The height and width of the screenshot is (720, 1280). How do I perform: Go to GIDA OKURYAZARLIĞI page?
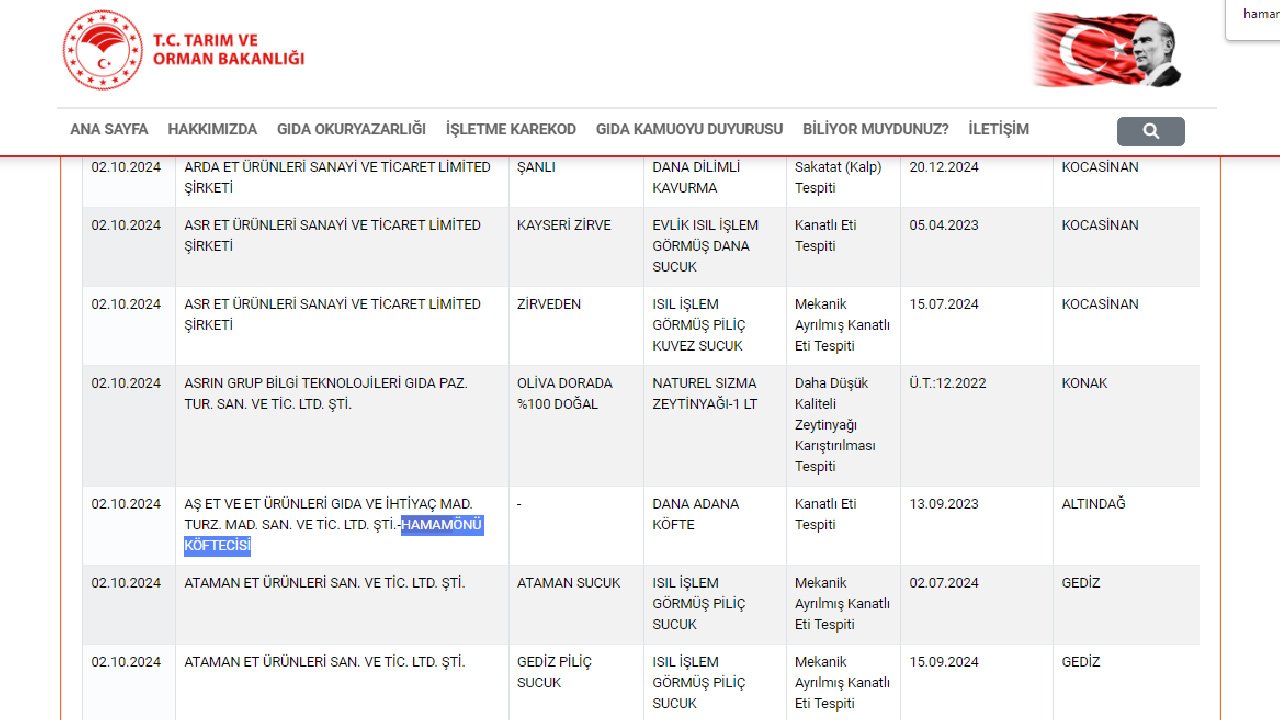click(351, 129)
